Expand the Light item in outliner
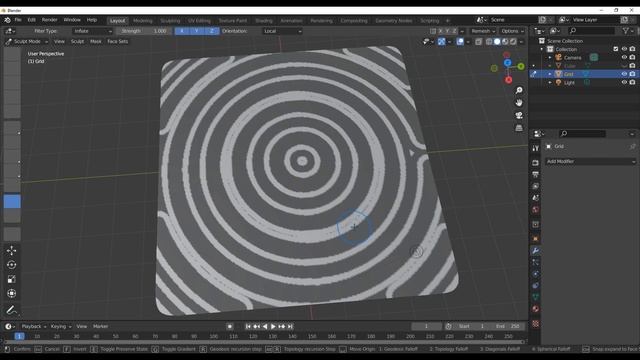The image size is (640, 360). click(550, 82)
